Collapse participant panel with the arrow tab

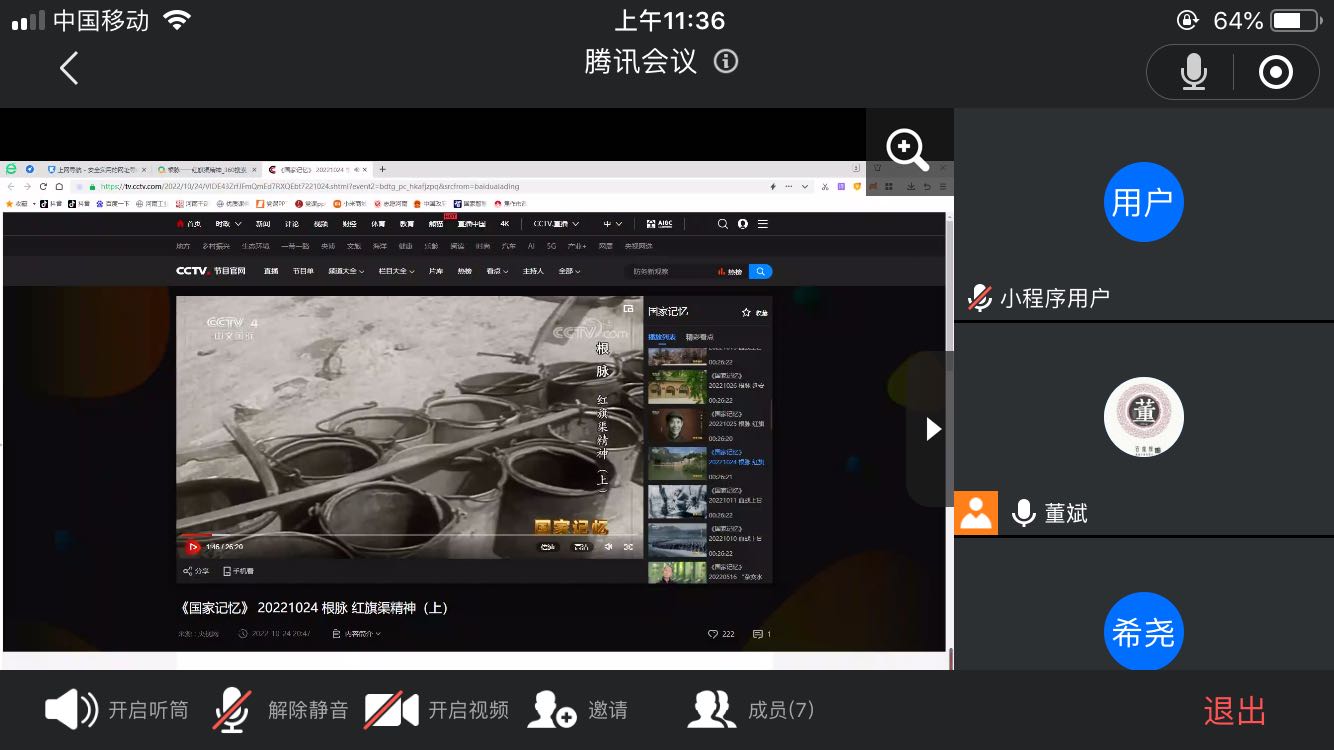[x=931, y=429]
